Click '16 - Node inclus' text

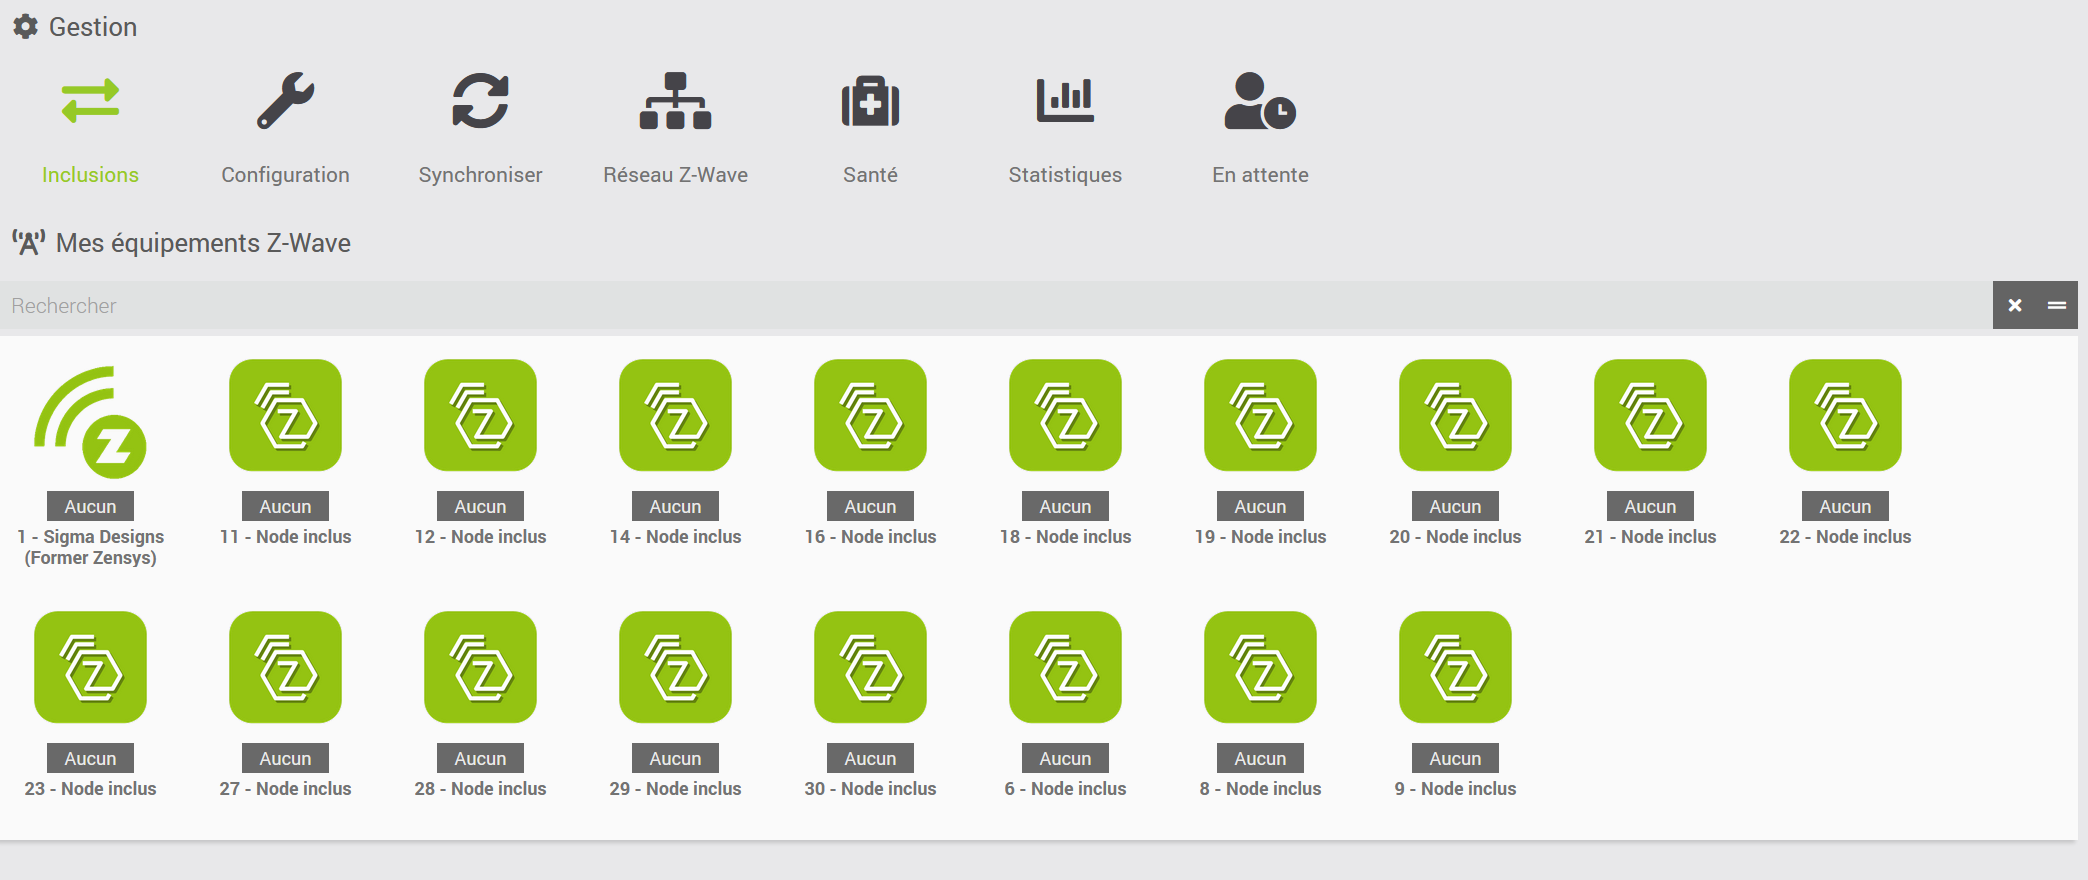click(870, 537)
